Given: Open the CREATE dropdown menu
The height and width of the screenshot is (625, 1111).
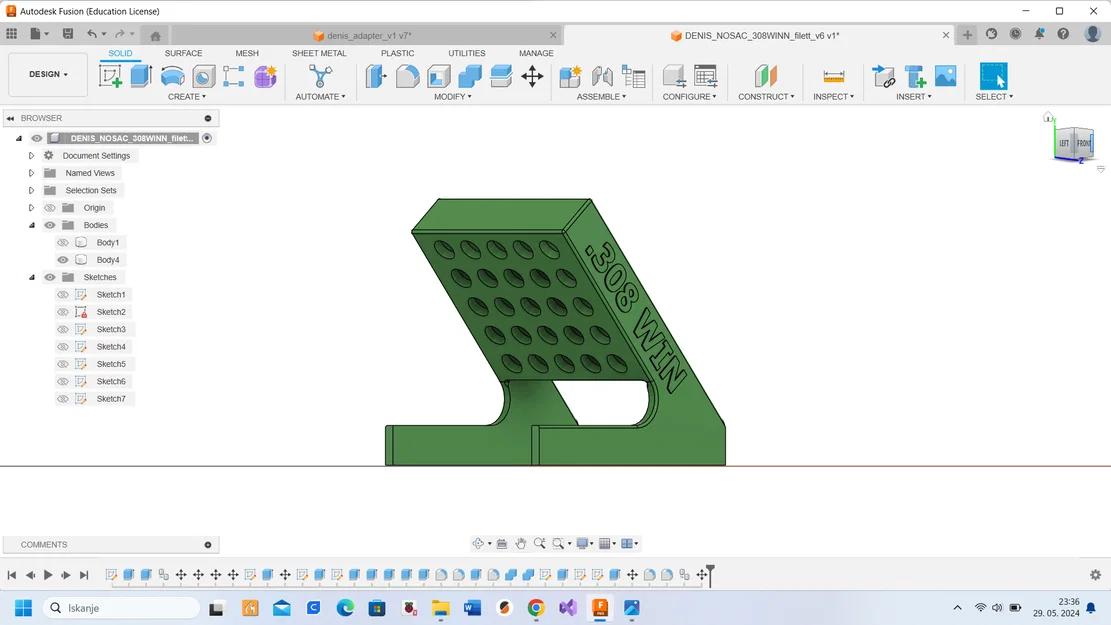Looking at the screenshot, I should tap(187, 96).
